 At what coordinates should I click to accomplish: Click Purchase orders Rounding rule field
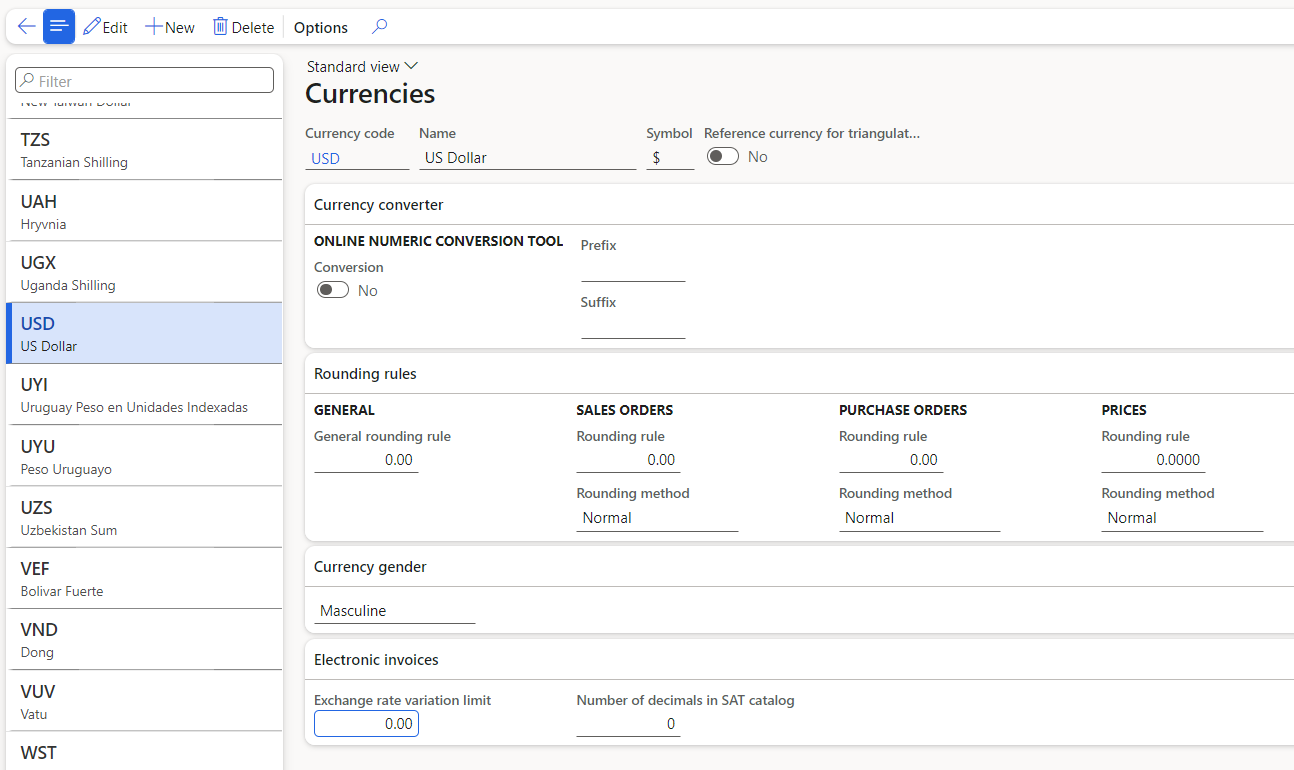(891, 460)
